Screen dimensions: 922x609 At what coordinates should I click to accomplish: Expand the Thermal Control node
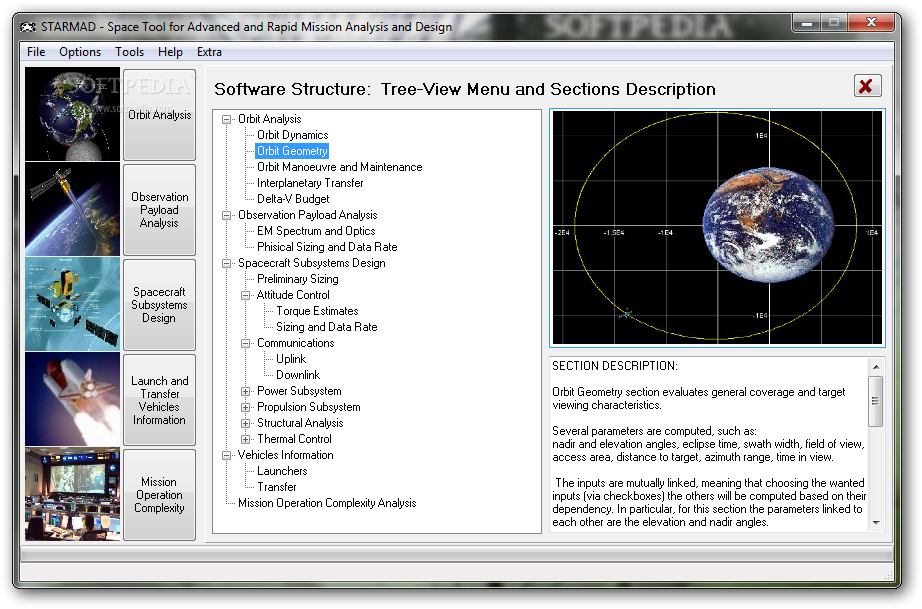click(245, 439)
